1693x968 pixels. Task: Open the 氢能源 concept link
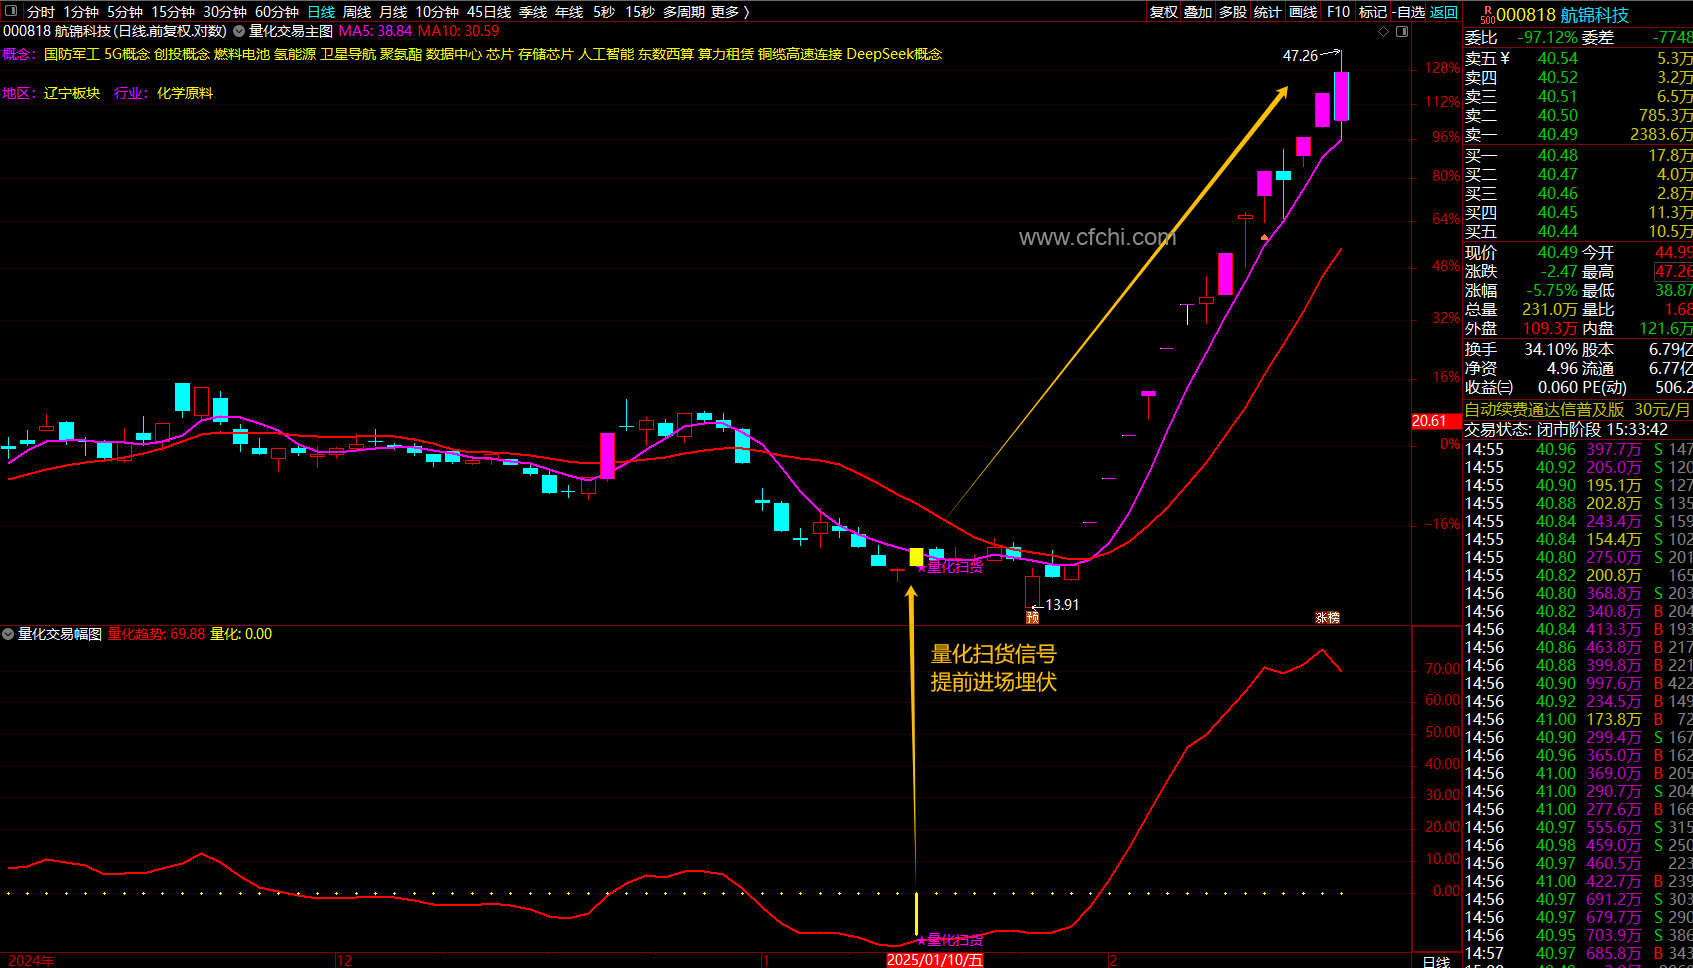point(295,54)
